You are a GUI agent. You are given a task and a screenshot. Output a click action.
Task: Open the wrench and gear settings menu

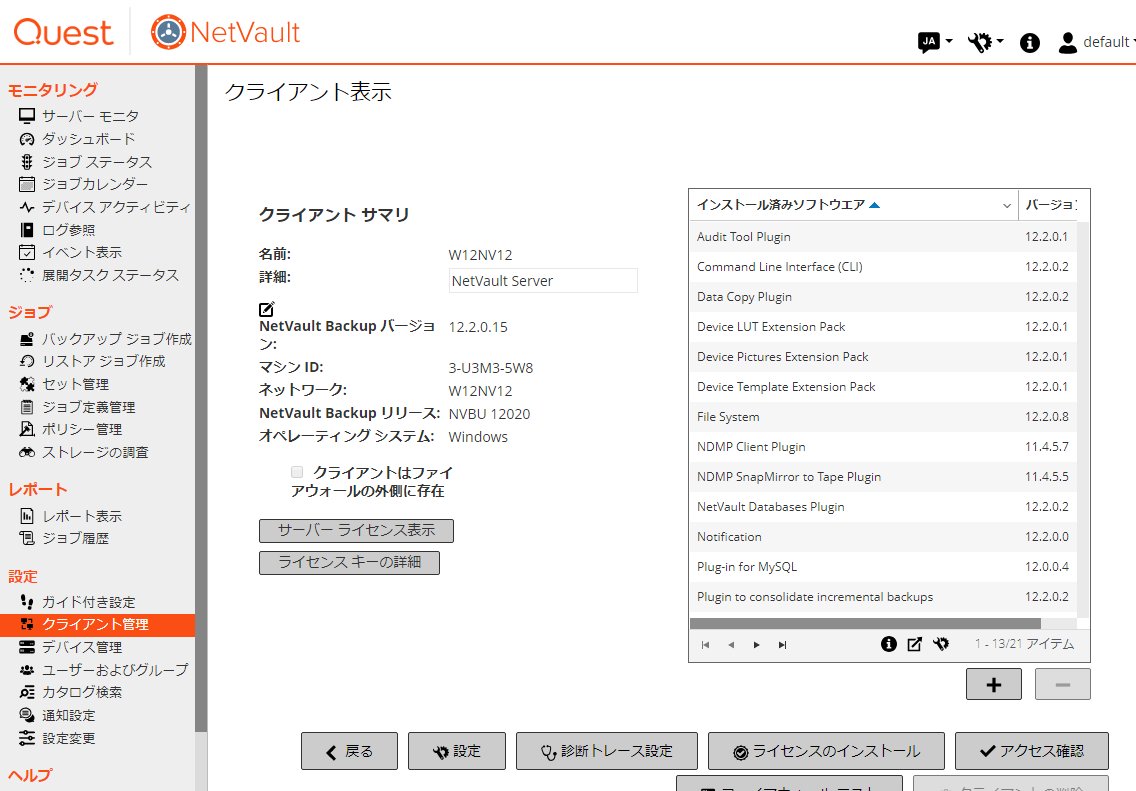(x=985, y=42)
